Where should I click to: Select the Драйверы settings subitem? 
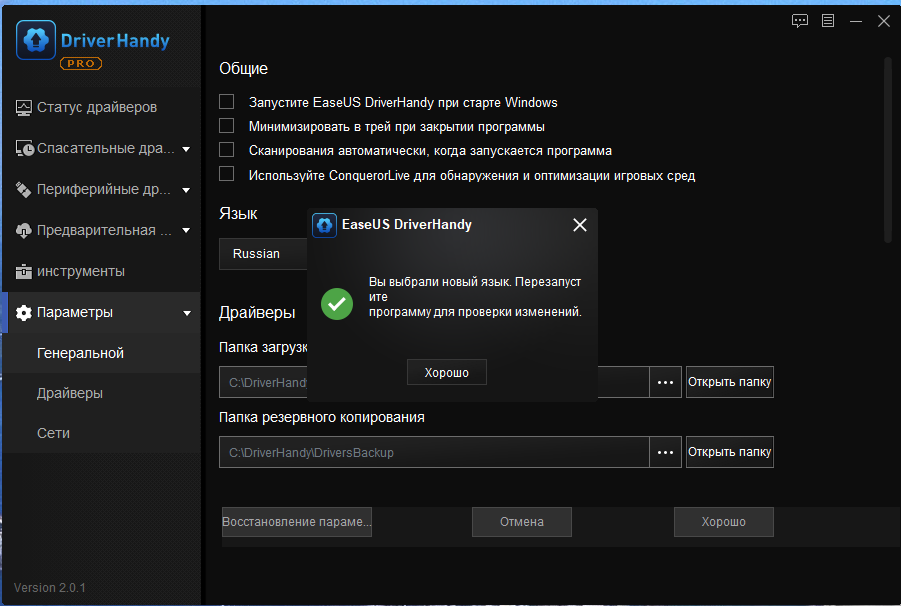coord(101,393)
